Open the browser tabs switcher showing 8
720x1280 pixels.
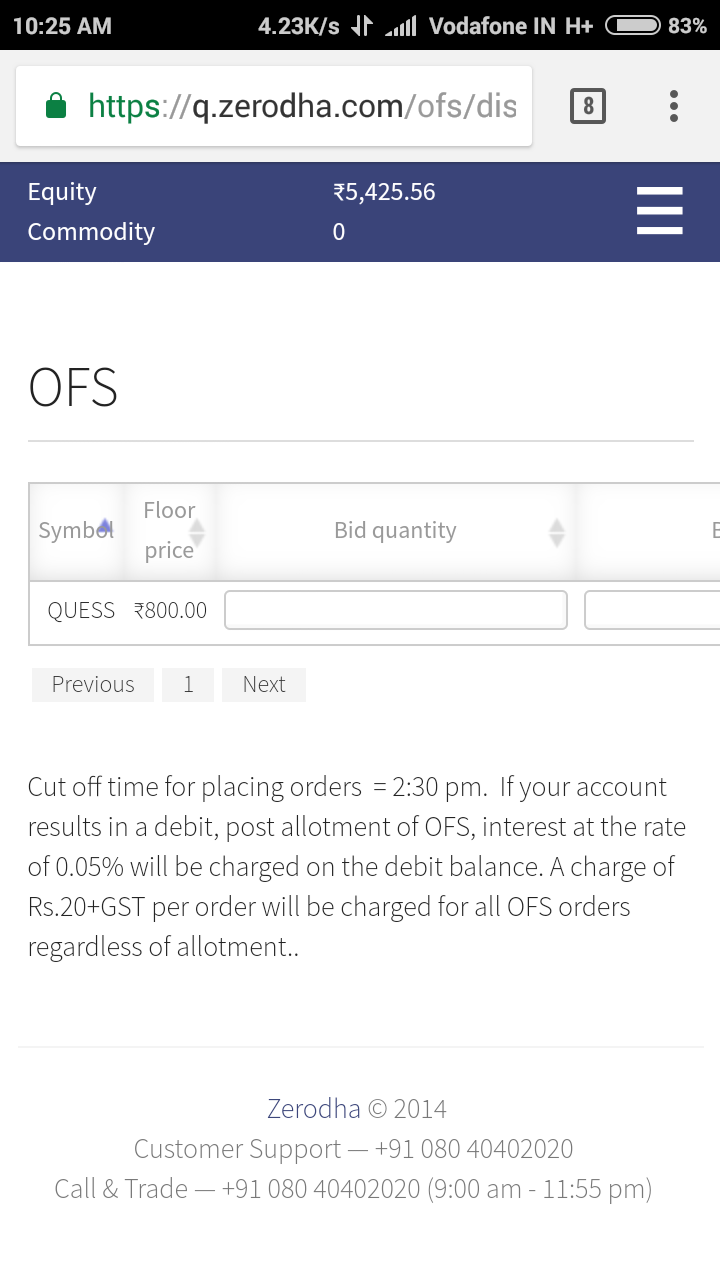tap(588, 106)
